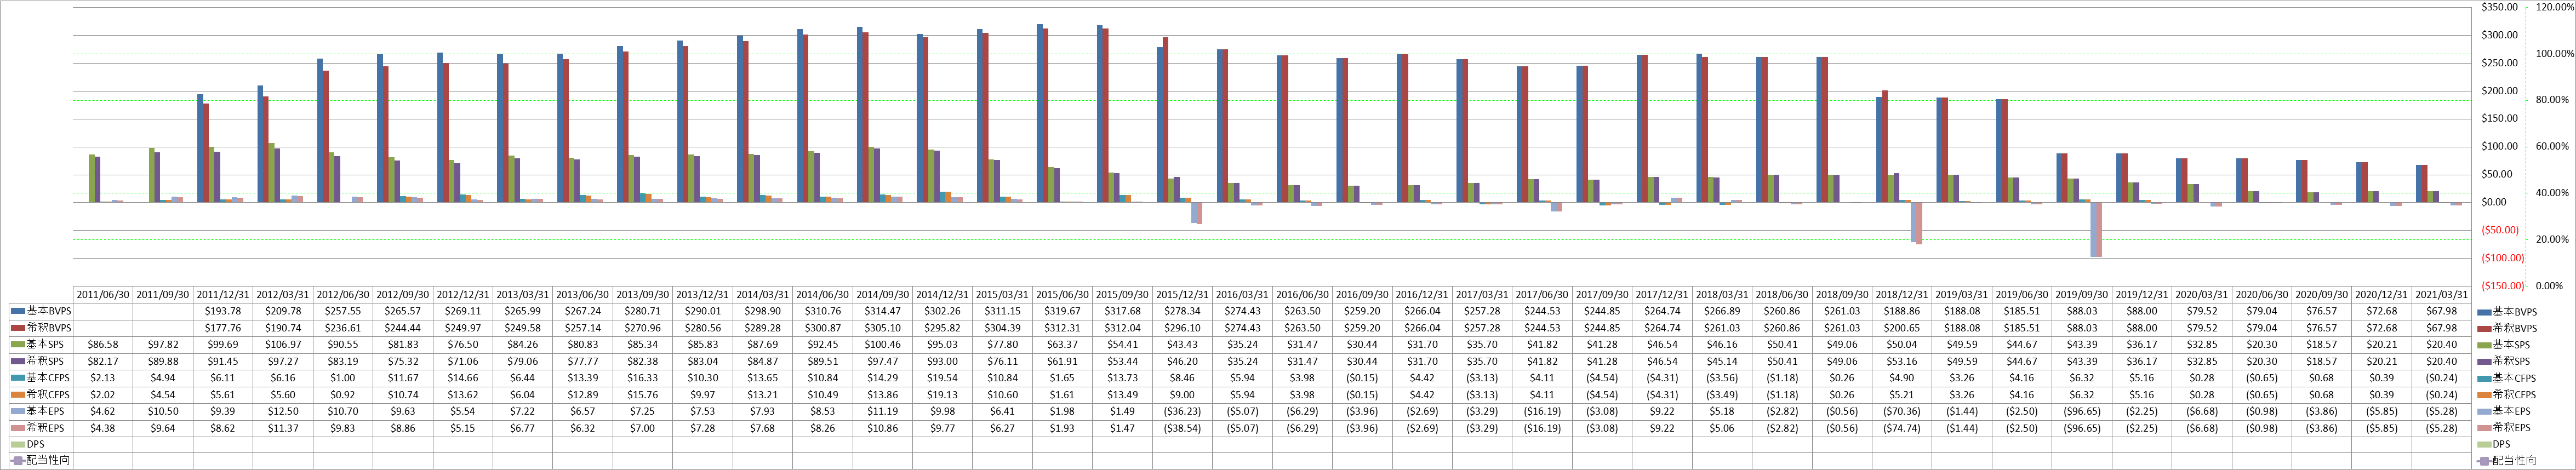The height and width of the screenshot is (470, 2576).
Task: Select 基本SPS entry in right-side legend
Action: (2504, 345)
